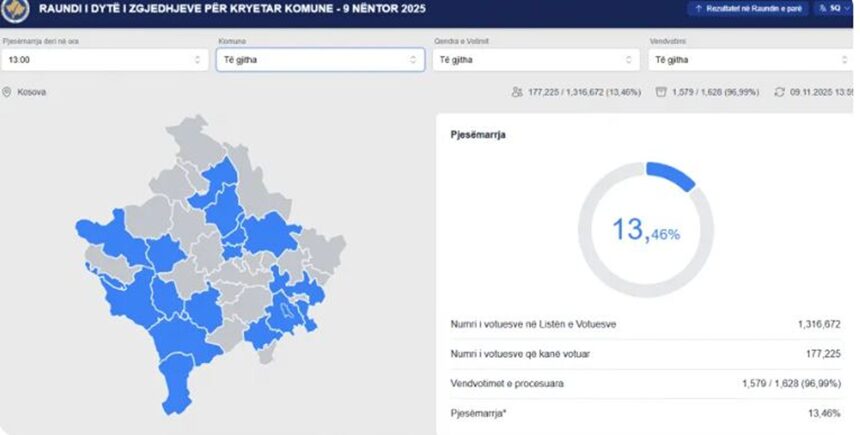The height and width of the screenshot is (435, 860).
Task: Click the refresh timestamp icon
Action: click(780, 92)
